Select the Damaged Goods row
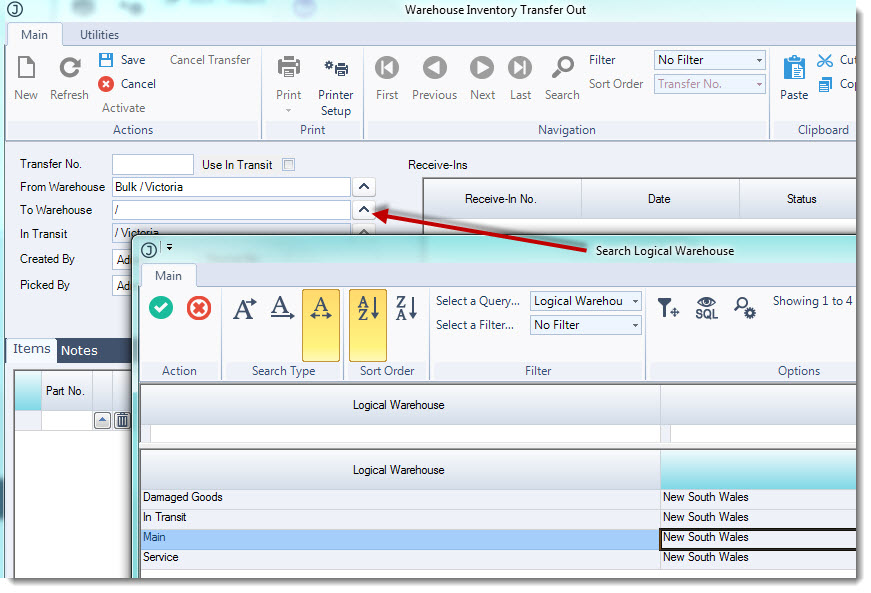Screen dimensions: 871x593 pos(400,497)
